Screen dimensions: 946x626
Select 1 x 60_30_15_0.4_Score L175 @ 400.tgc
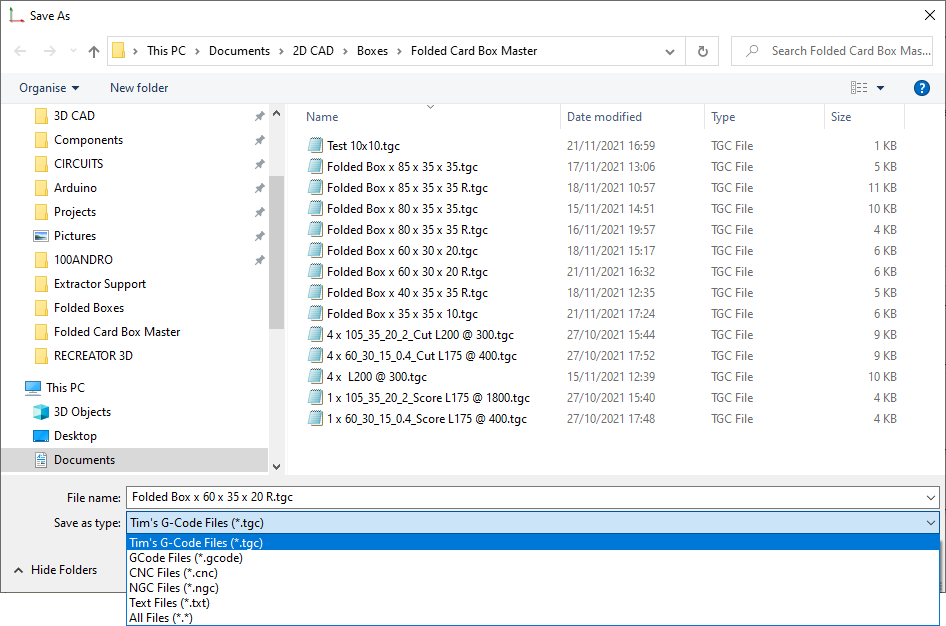pos(427,419)
